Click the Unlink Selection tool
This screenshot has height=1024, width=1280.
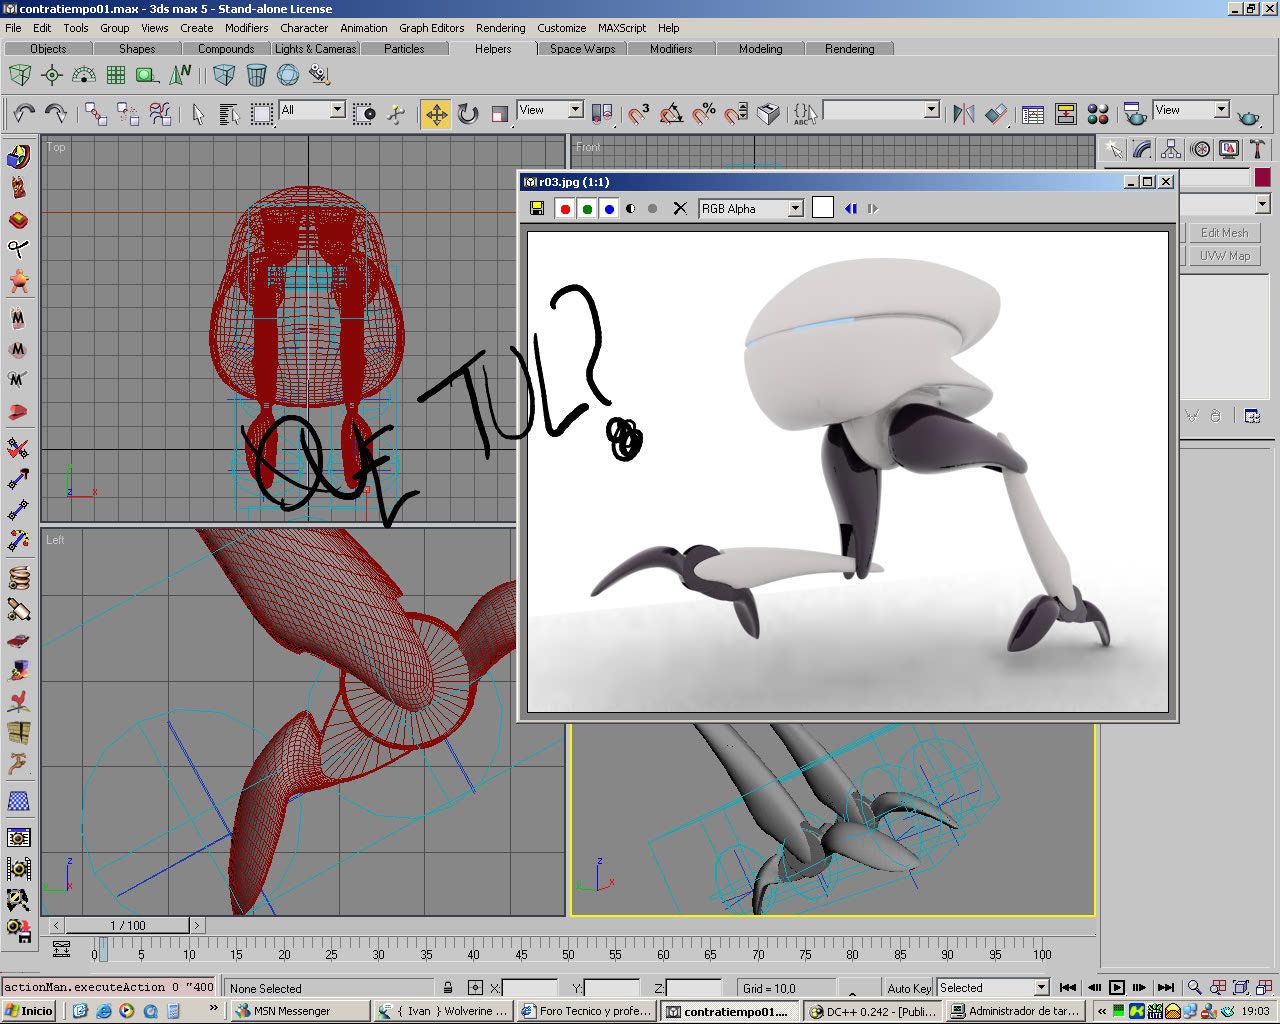click(128, 114)
